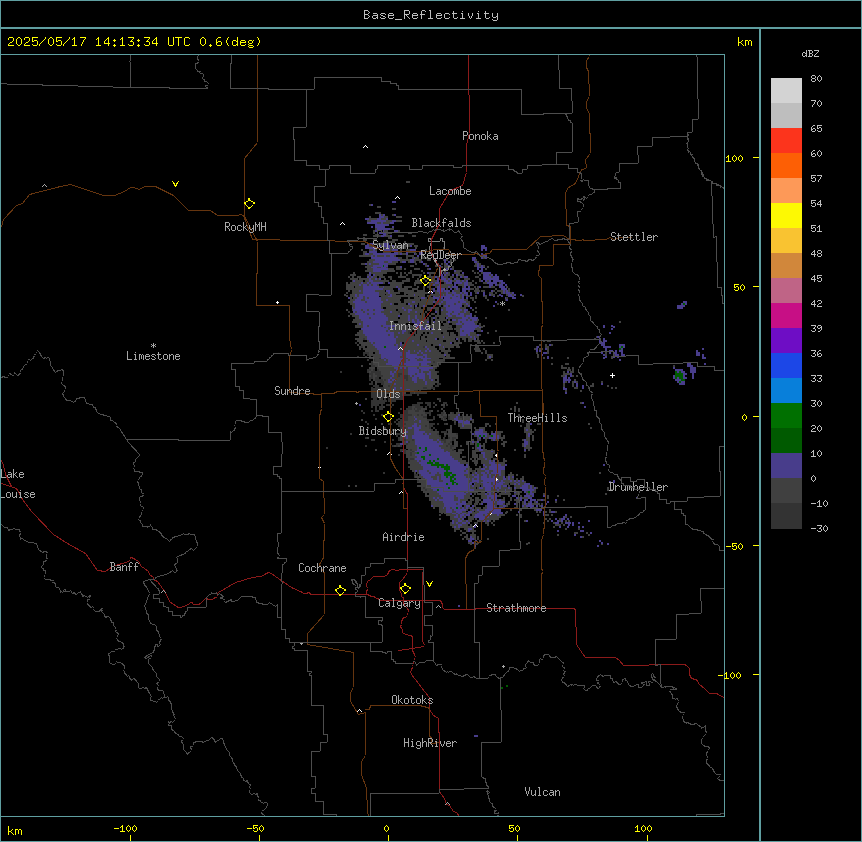Pick the light gray swatch at top of legend
This screenshot has height=842, width=862.
pos(786,90)
